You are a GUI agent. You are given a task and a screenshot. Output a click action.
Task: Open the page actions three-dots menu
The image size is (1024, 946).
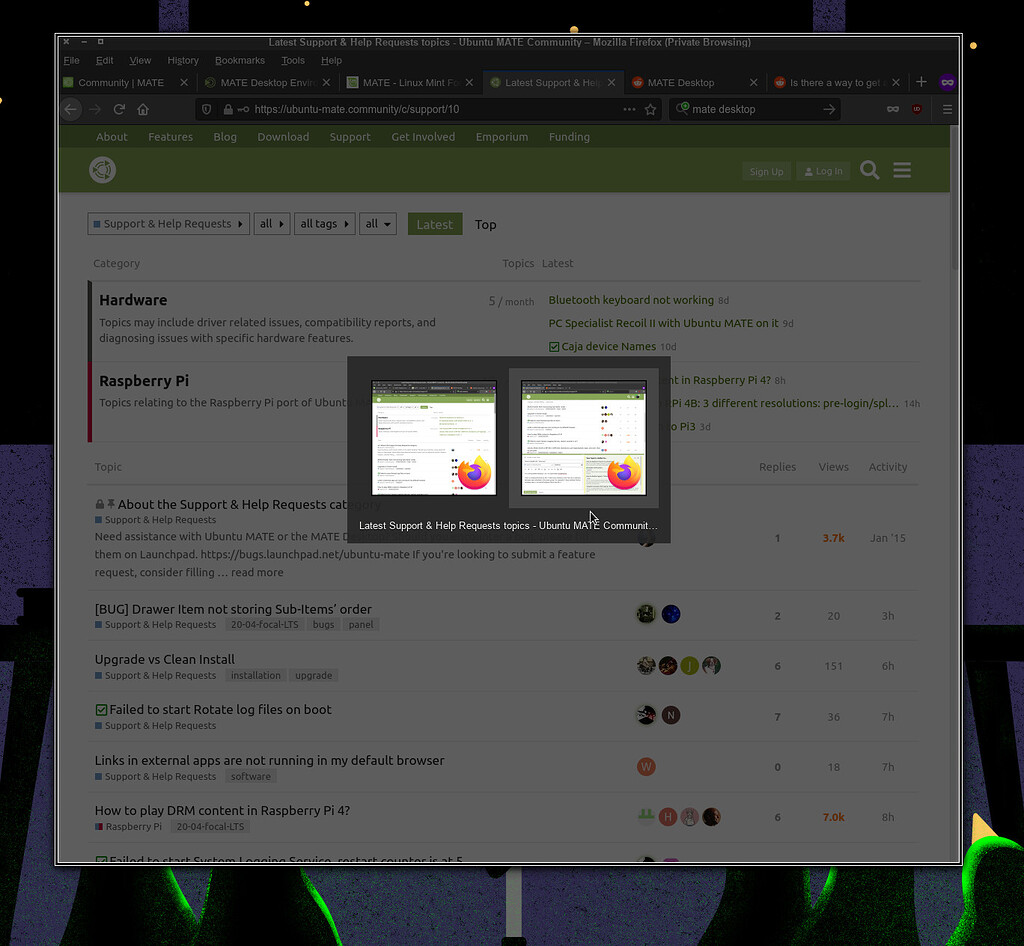629,110
